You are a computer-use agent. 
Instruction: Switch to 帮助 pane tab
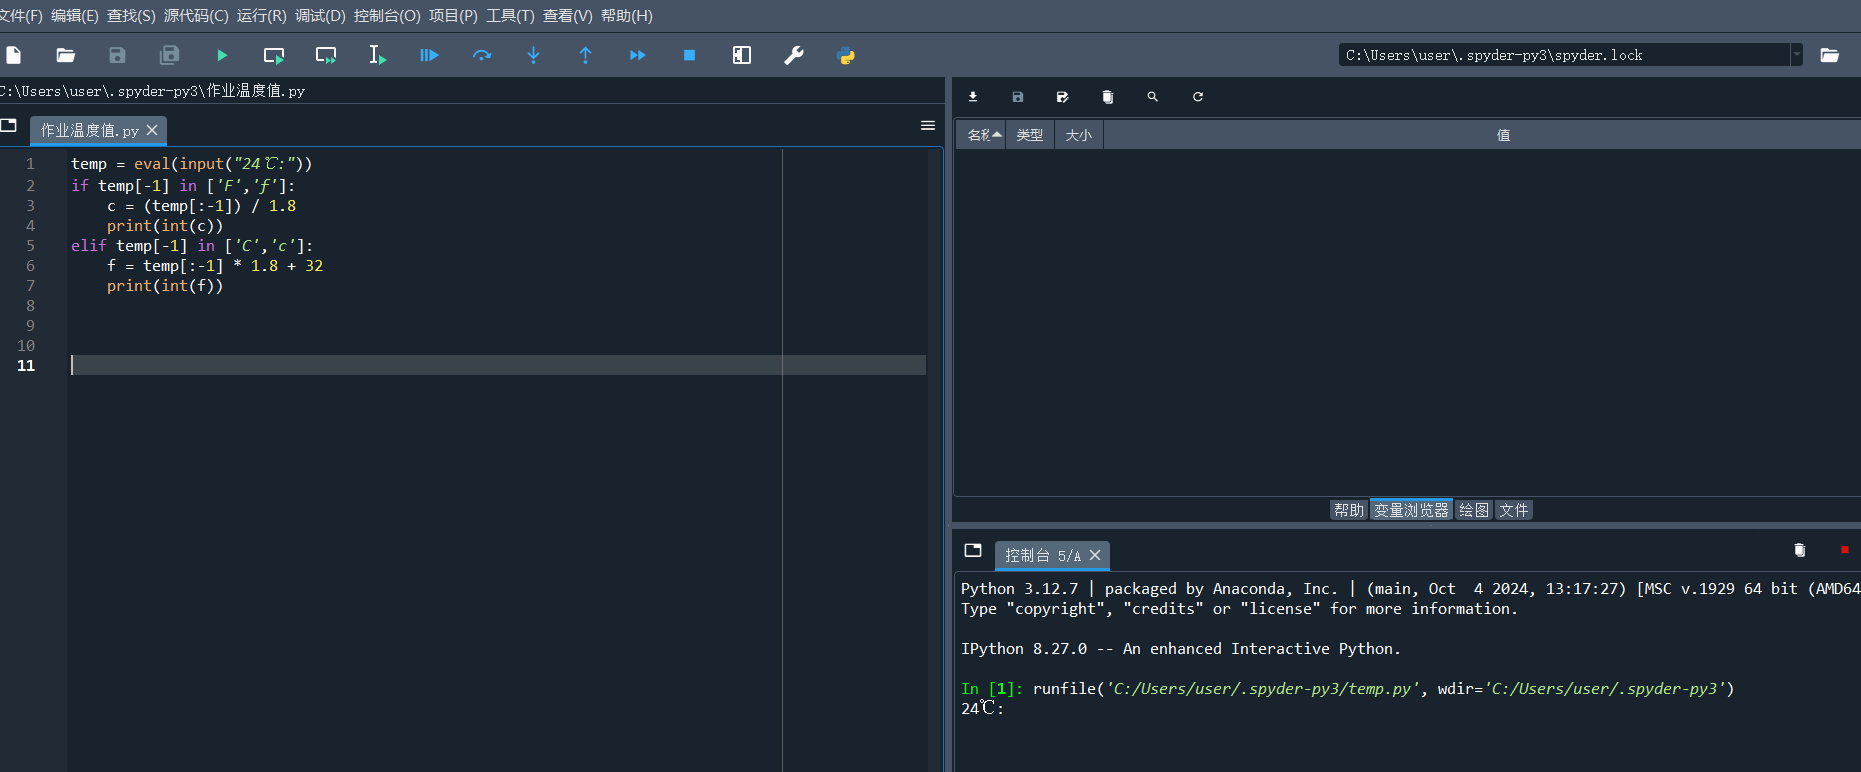(x=1349, y=510)
